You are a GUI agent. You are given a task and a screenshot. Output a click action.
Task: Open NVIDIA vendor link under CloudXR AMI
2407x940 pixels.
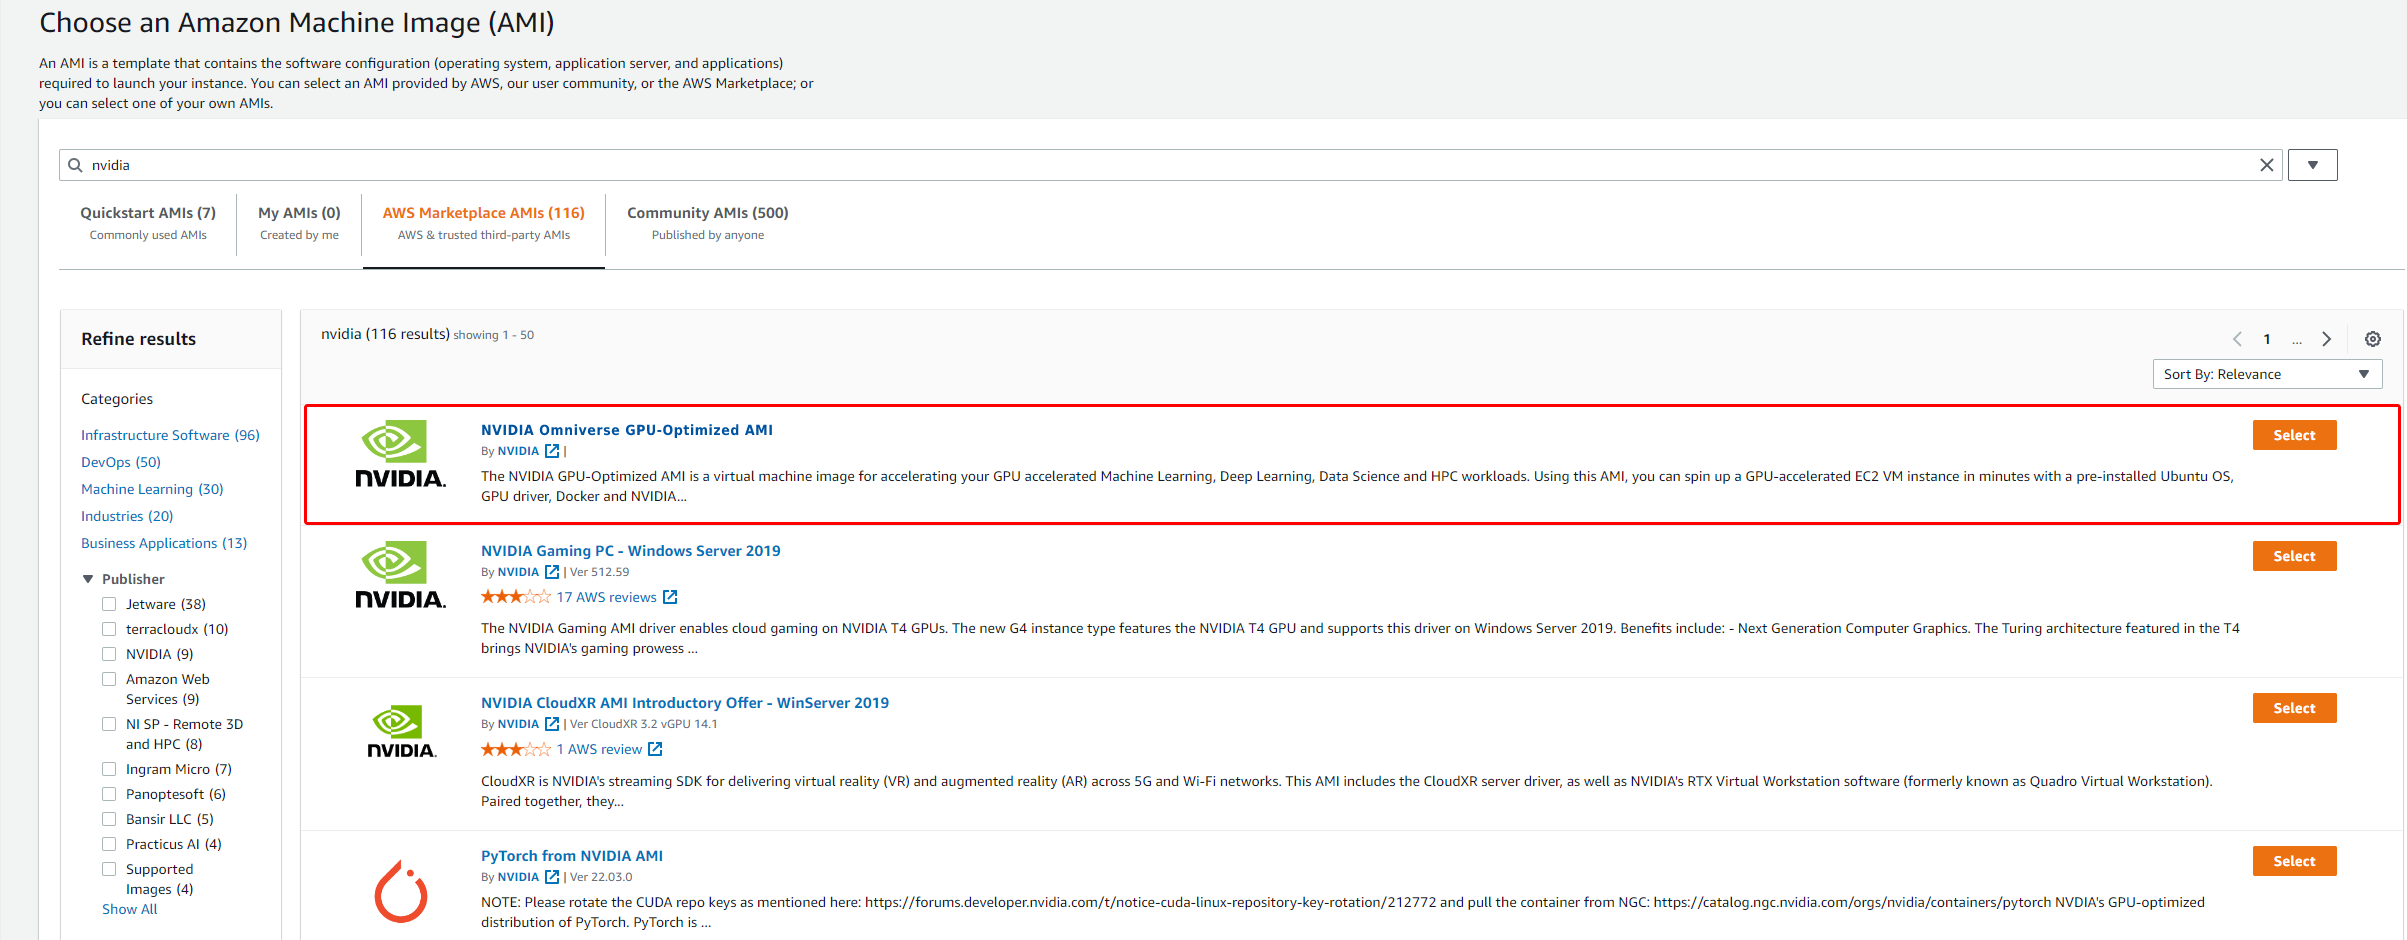(518, 724)
